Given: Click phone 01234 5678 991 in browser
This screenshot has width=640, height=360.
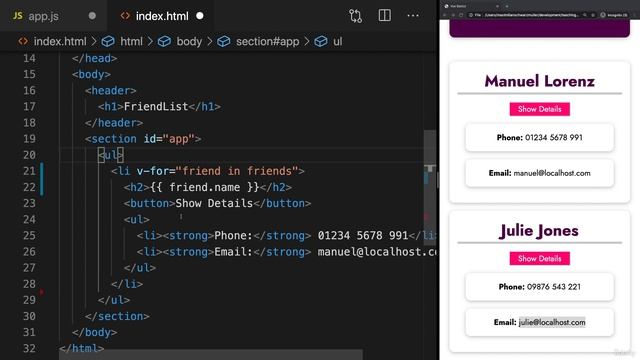Looking at the screenshot, I should [x=554, y=138].
